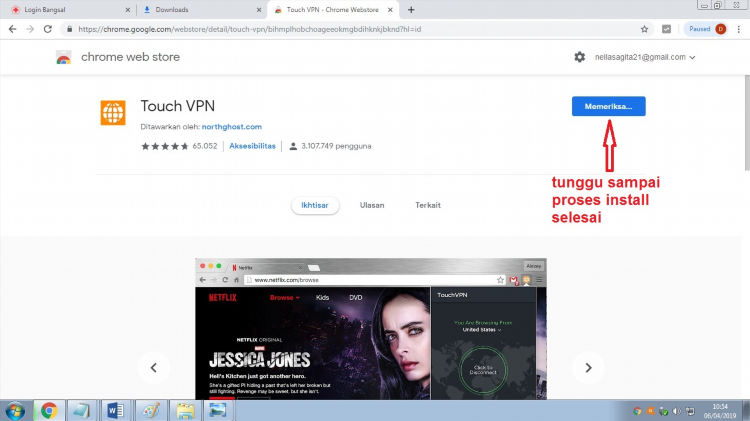Click the star rating 65.052
750x421 pixels.
click(179, 146)
